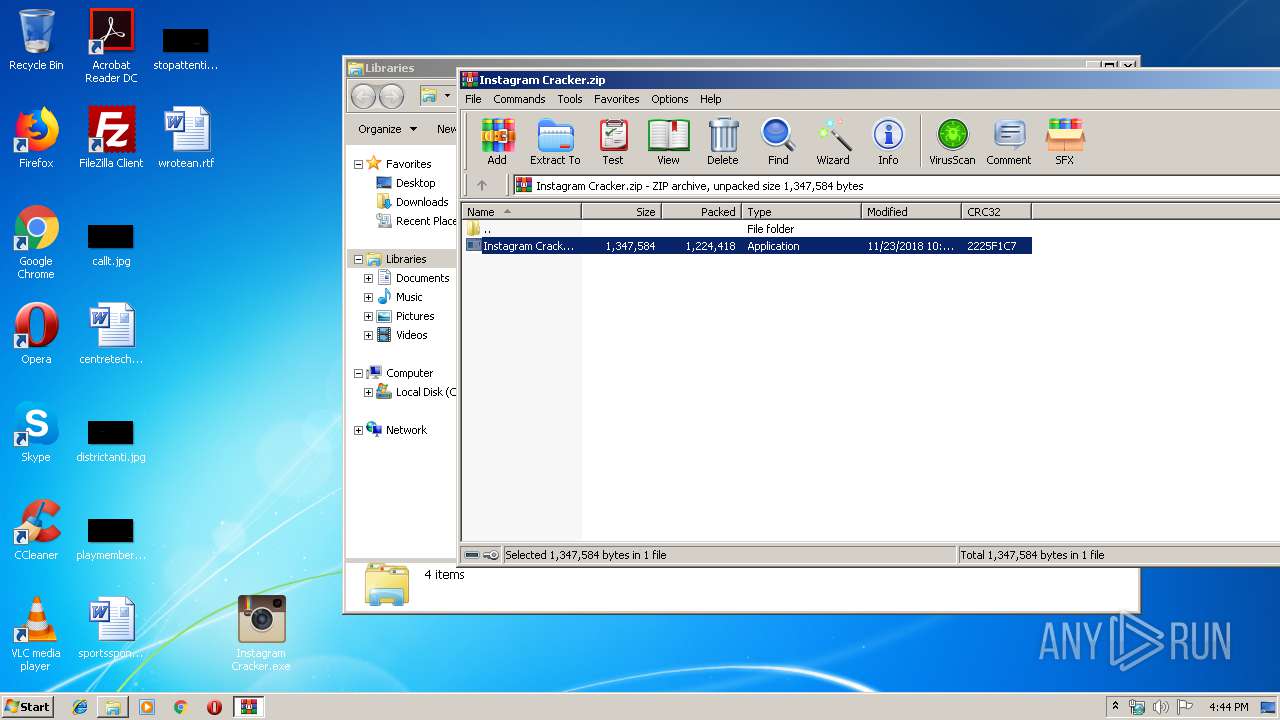Select the parent folder '..' row

click(x=746, y=229)
